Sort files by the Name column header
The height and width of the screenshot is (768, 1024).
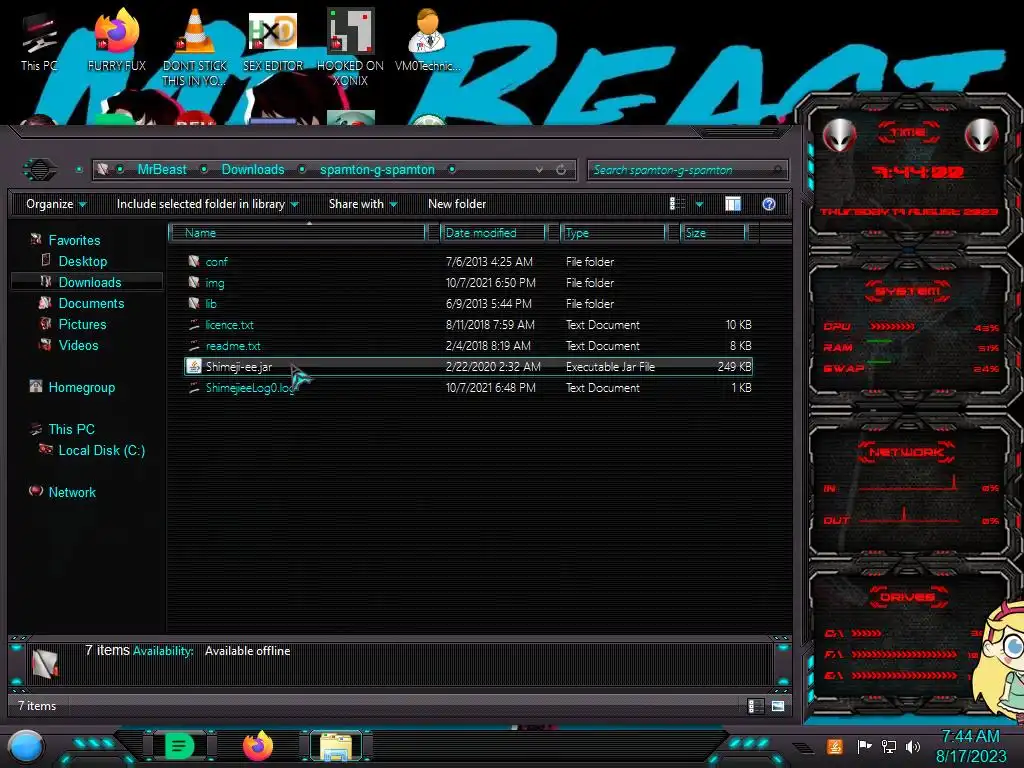click(297, 233)
